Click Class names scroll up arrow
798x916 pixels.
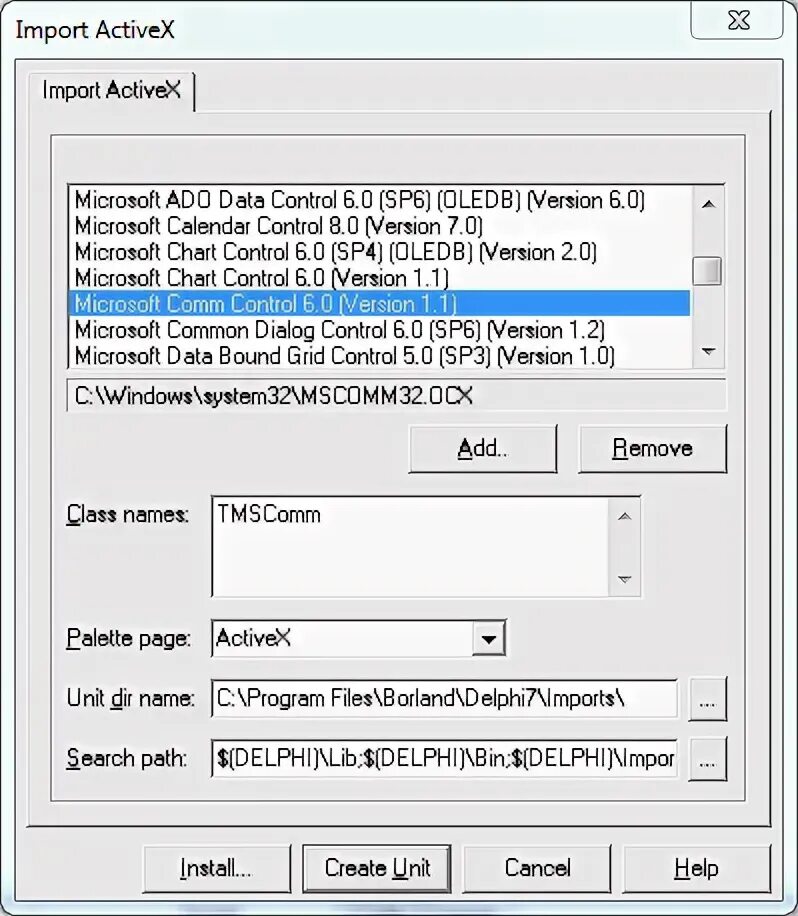[625, 516]
